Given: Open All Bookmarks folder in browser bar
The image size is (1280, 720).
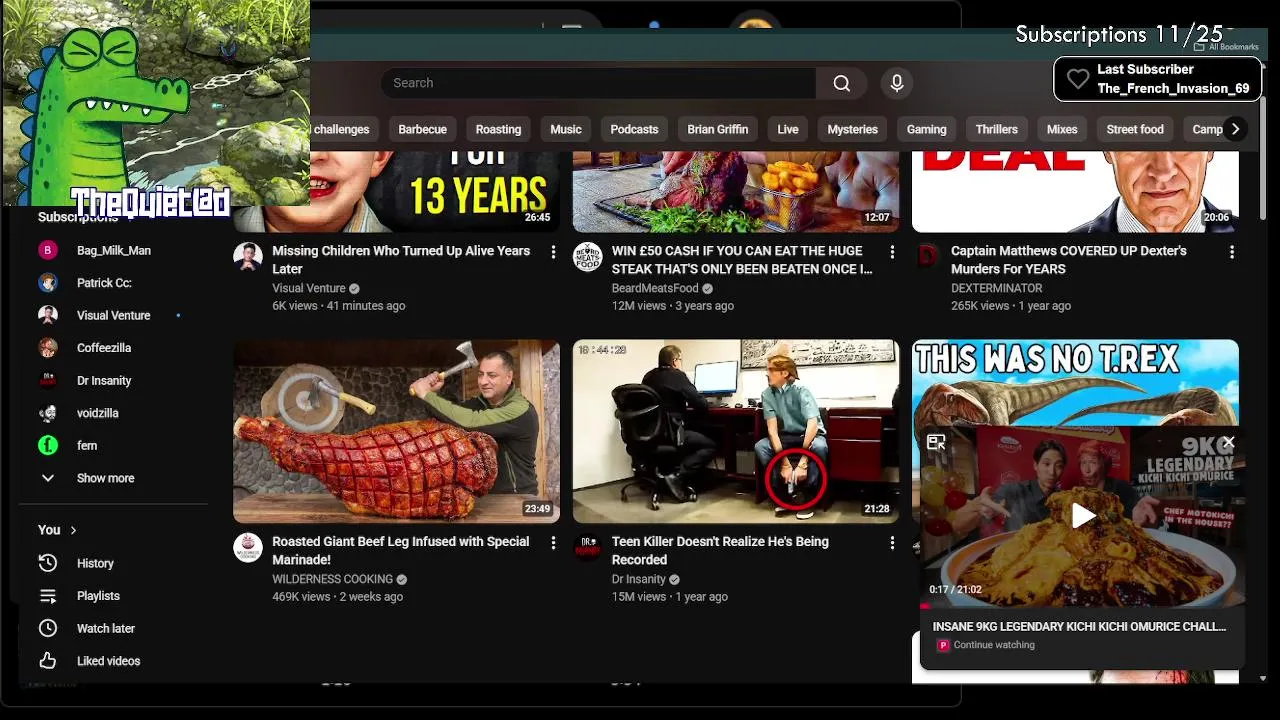Looking at the screenshot, I should (1226, 47).
